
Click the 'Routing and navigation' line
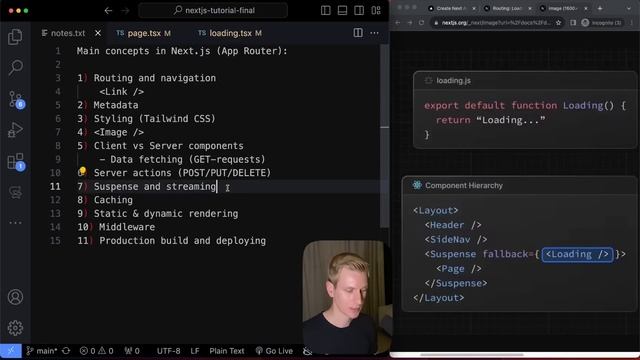pos(155,78)
